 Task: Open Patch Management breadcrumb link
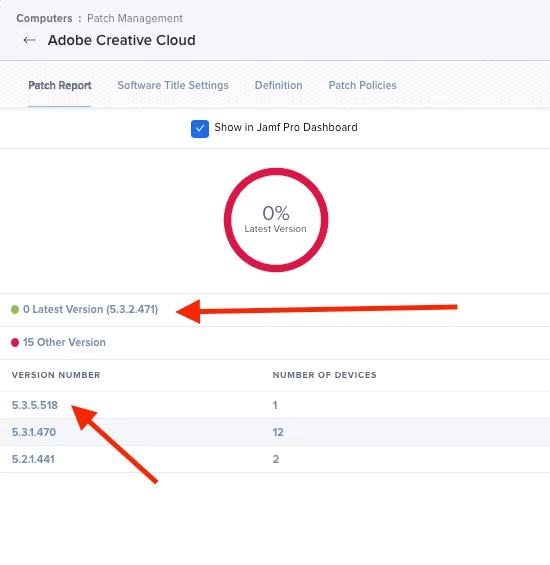tap(135, 18)
